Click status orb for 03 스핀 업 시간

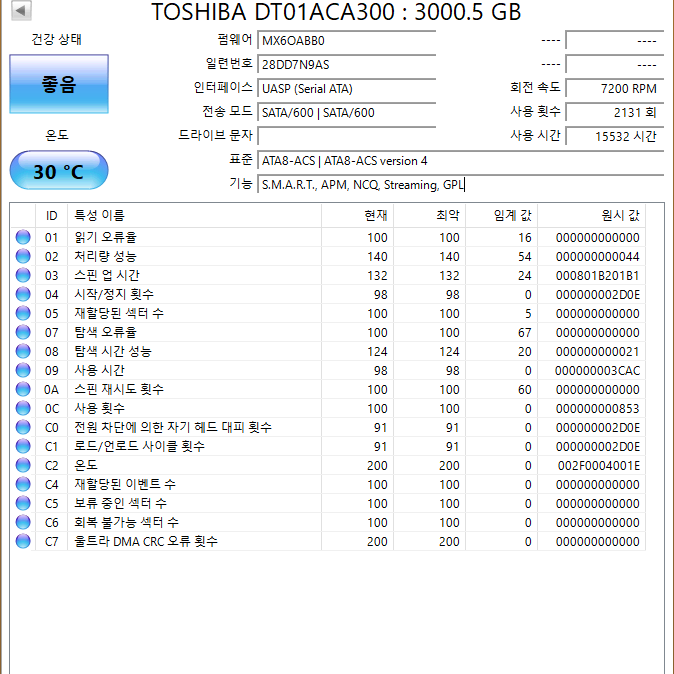(x=23, y=275)
